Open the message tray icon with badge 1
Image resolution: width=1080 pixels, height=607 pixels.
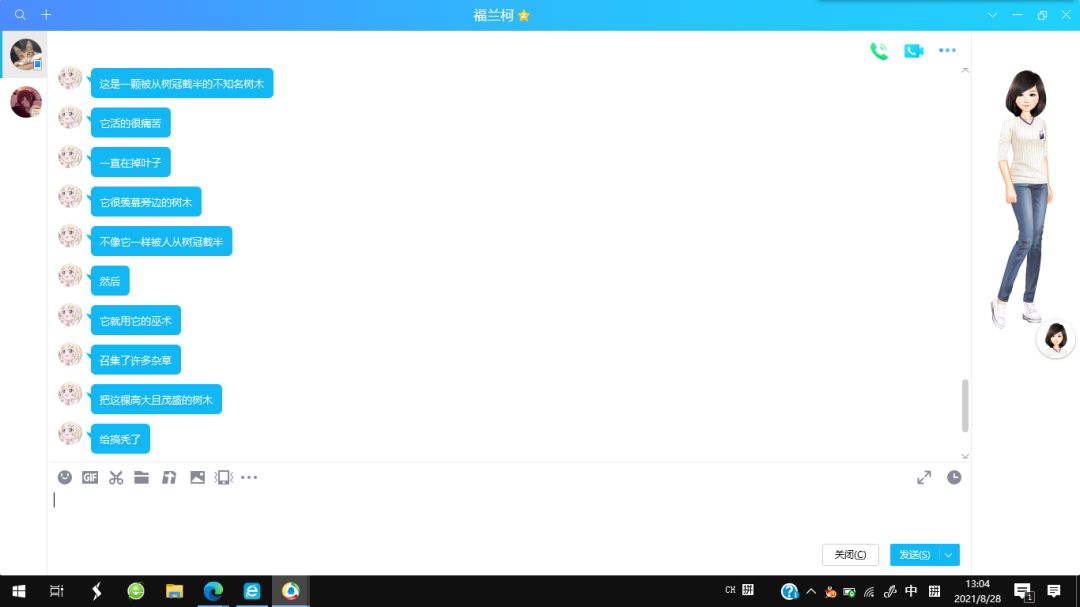point(1024,592)
